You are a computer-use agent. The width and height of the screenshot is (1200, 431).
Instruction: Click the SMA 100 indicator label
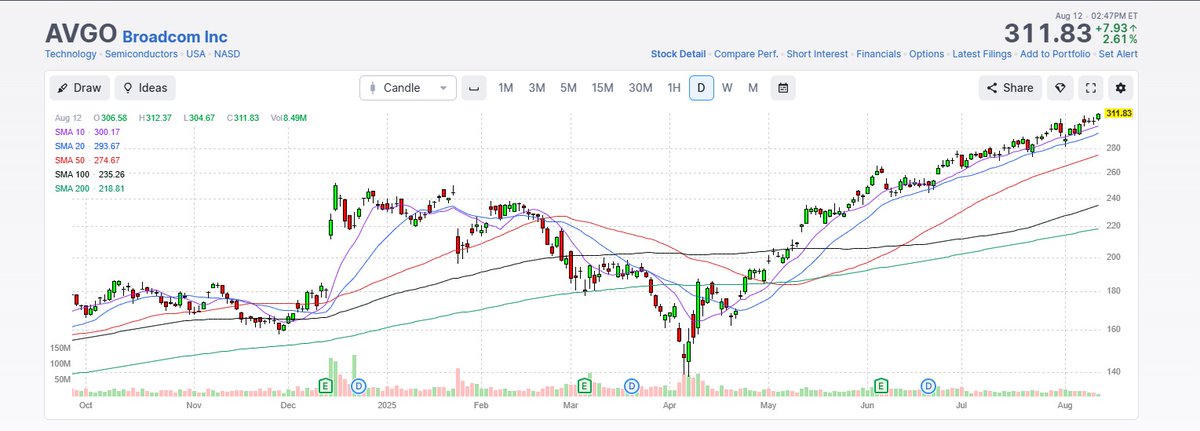tap(71, 174)
